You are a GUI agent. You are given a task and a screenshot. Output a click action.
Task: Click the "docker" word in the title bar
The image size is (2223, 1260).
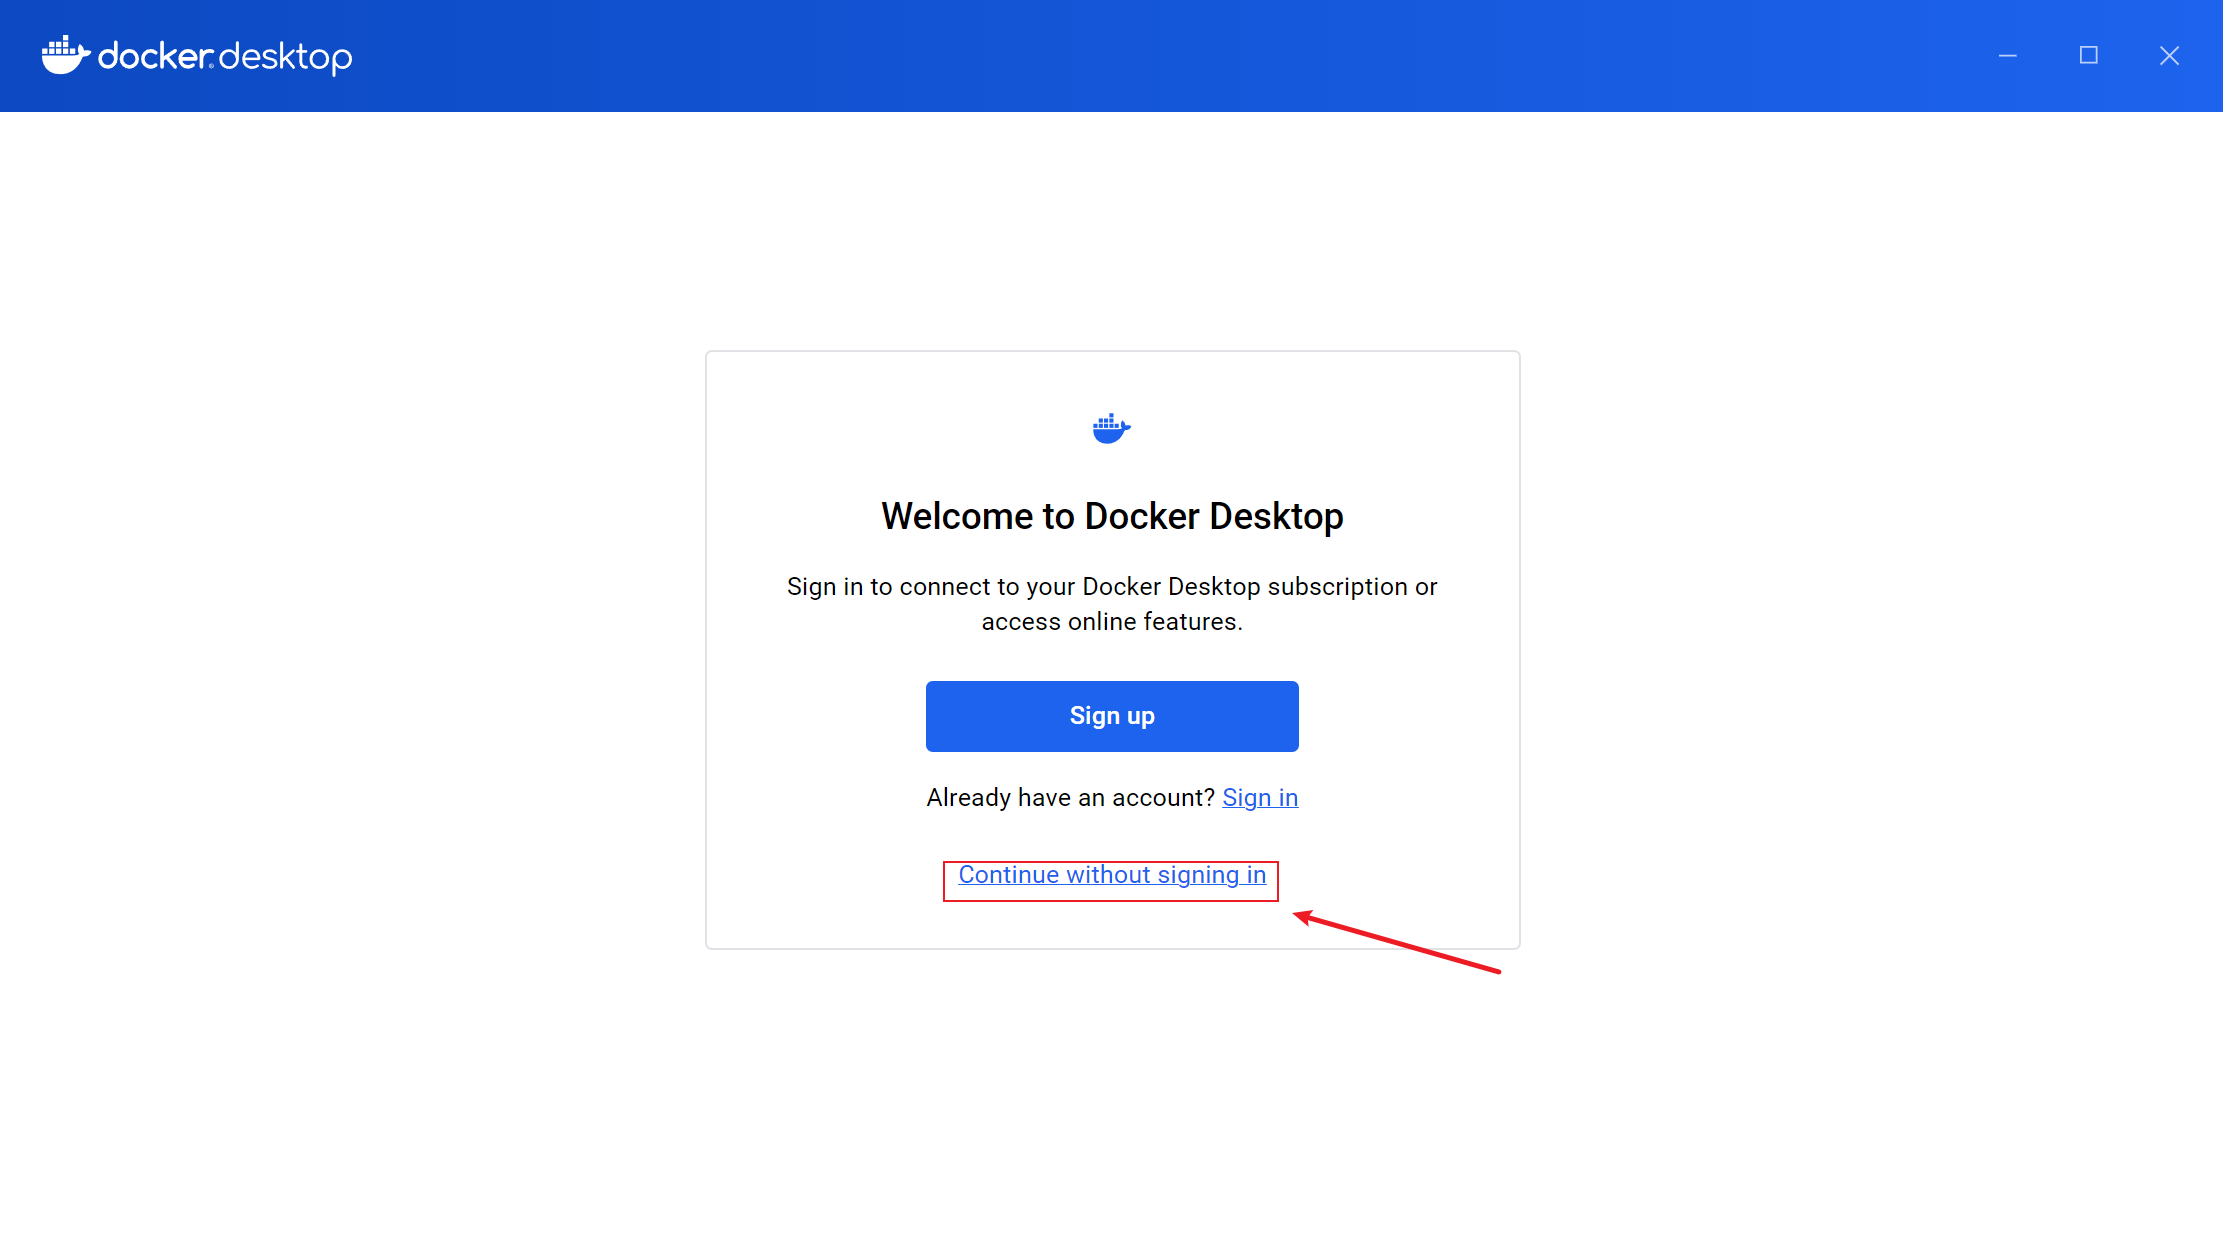pos(156,56)
